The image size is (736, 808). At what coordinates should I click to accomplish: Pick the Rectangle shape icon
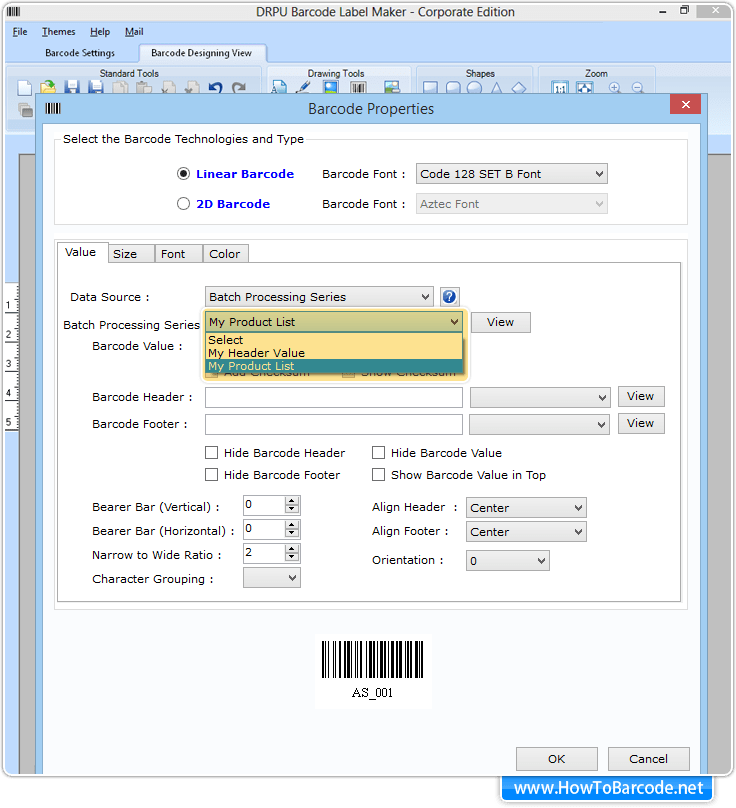(430, 88)
